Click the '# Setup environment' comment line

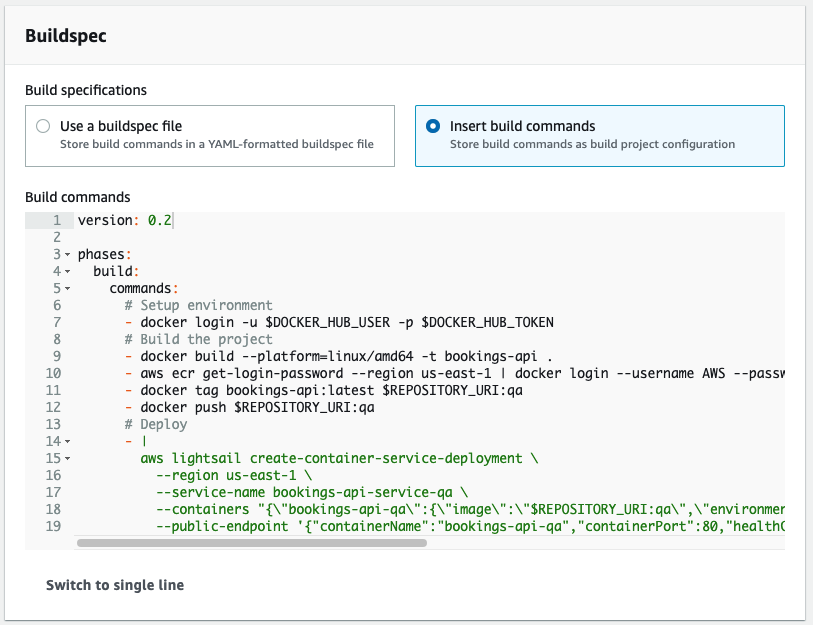point(199,305)
